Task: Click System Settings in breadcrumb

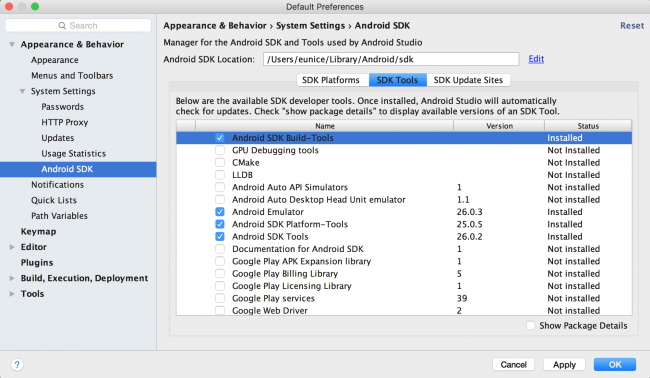Action: (x=310, y=26)
